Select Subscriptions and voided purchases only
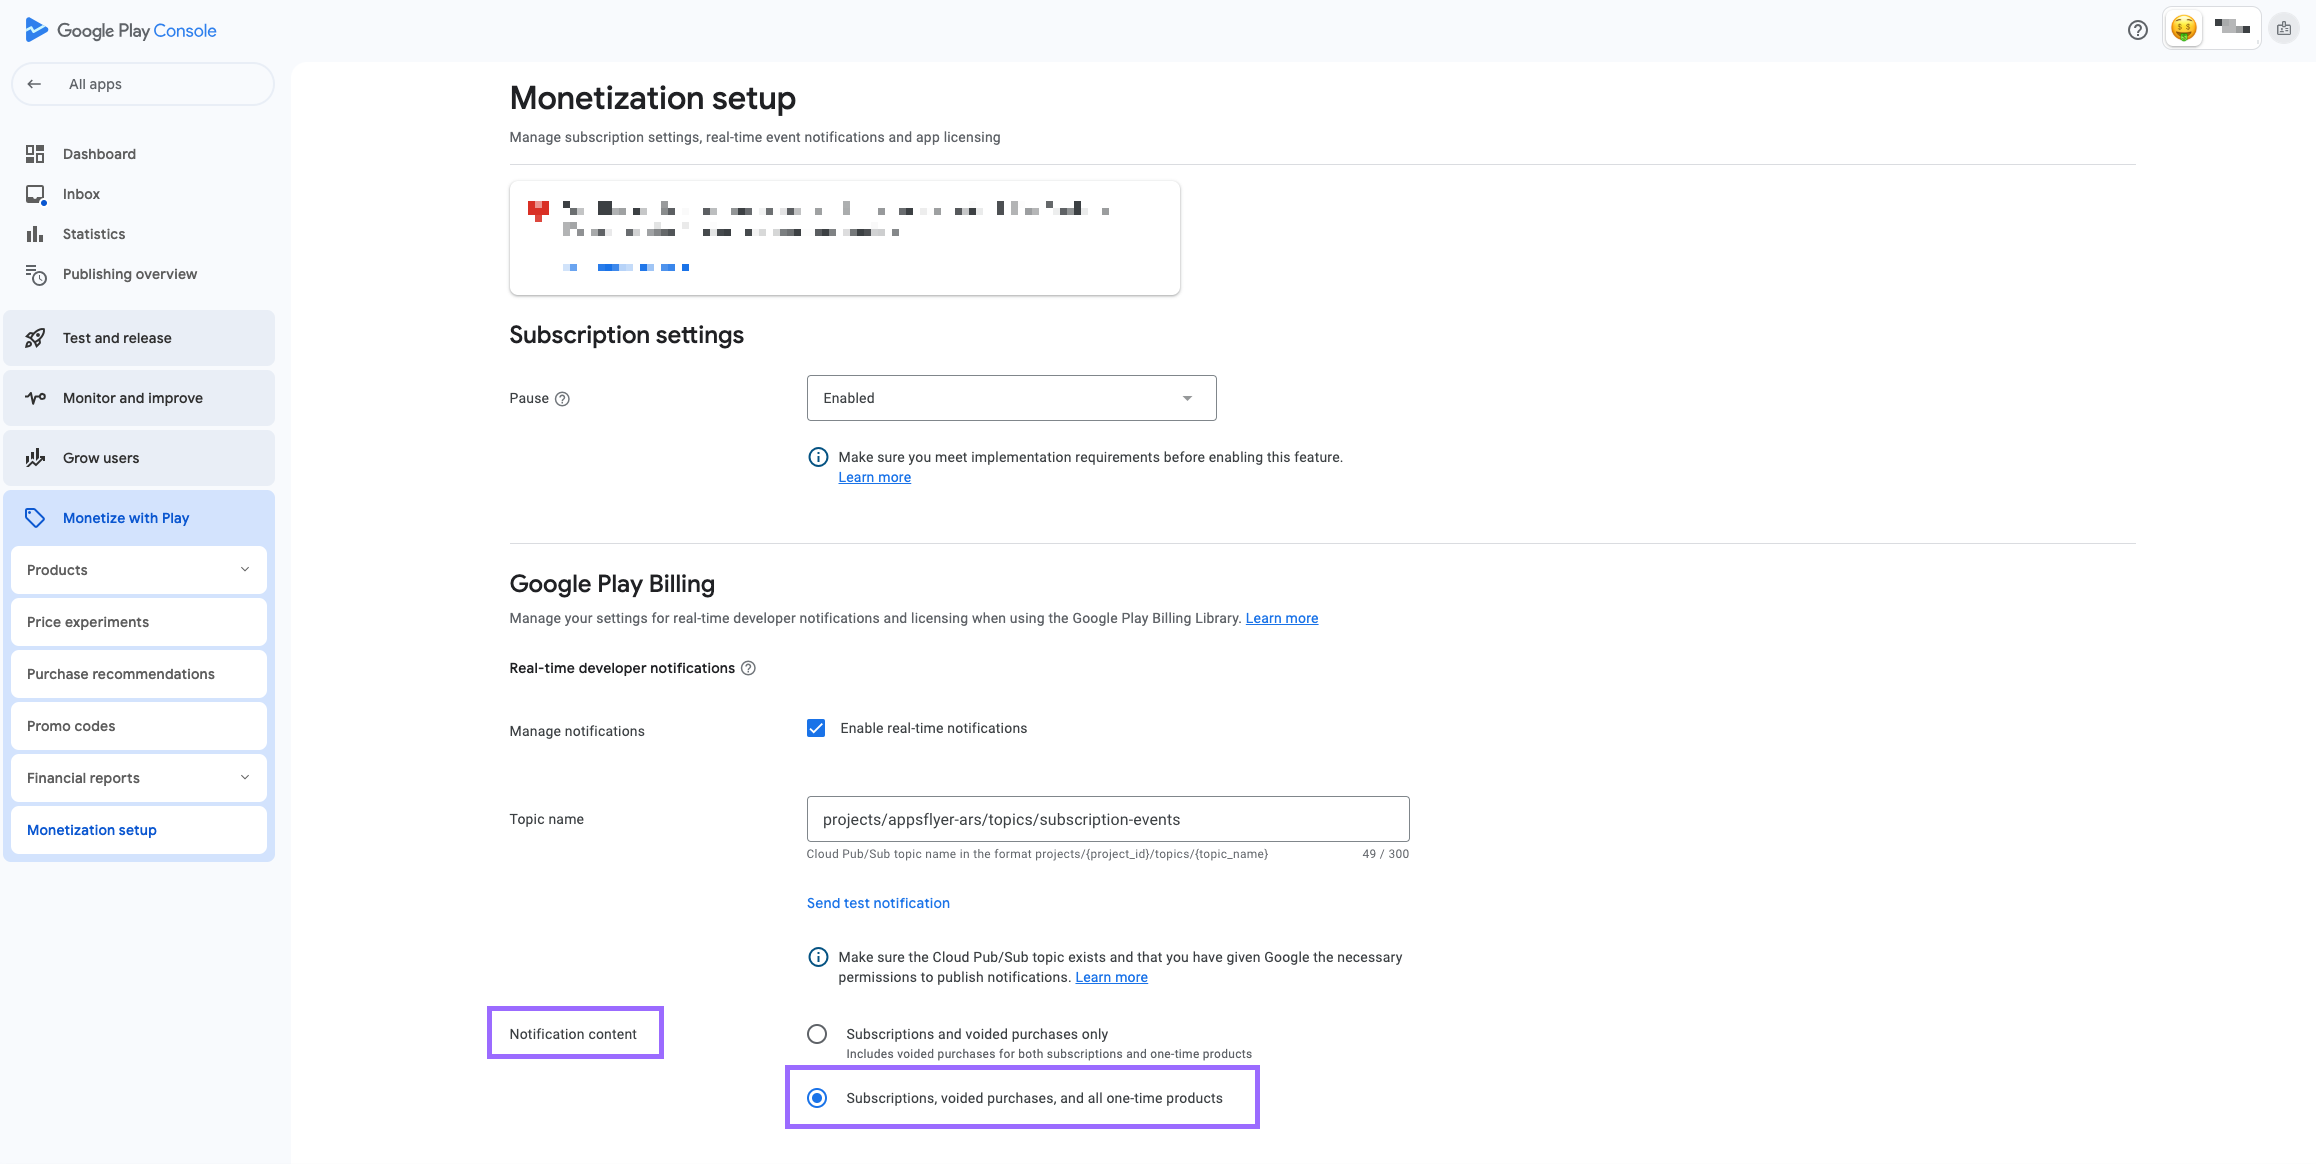 point(817,1034)
